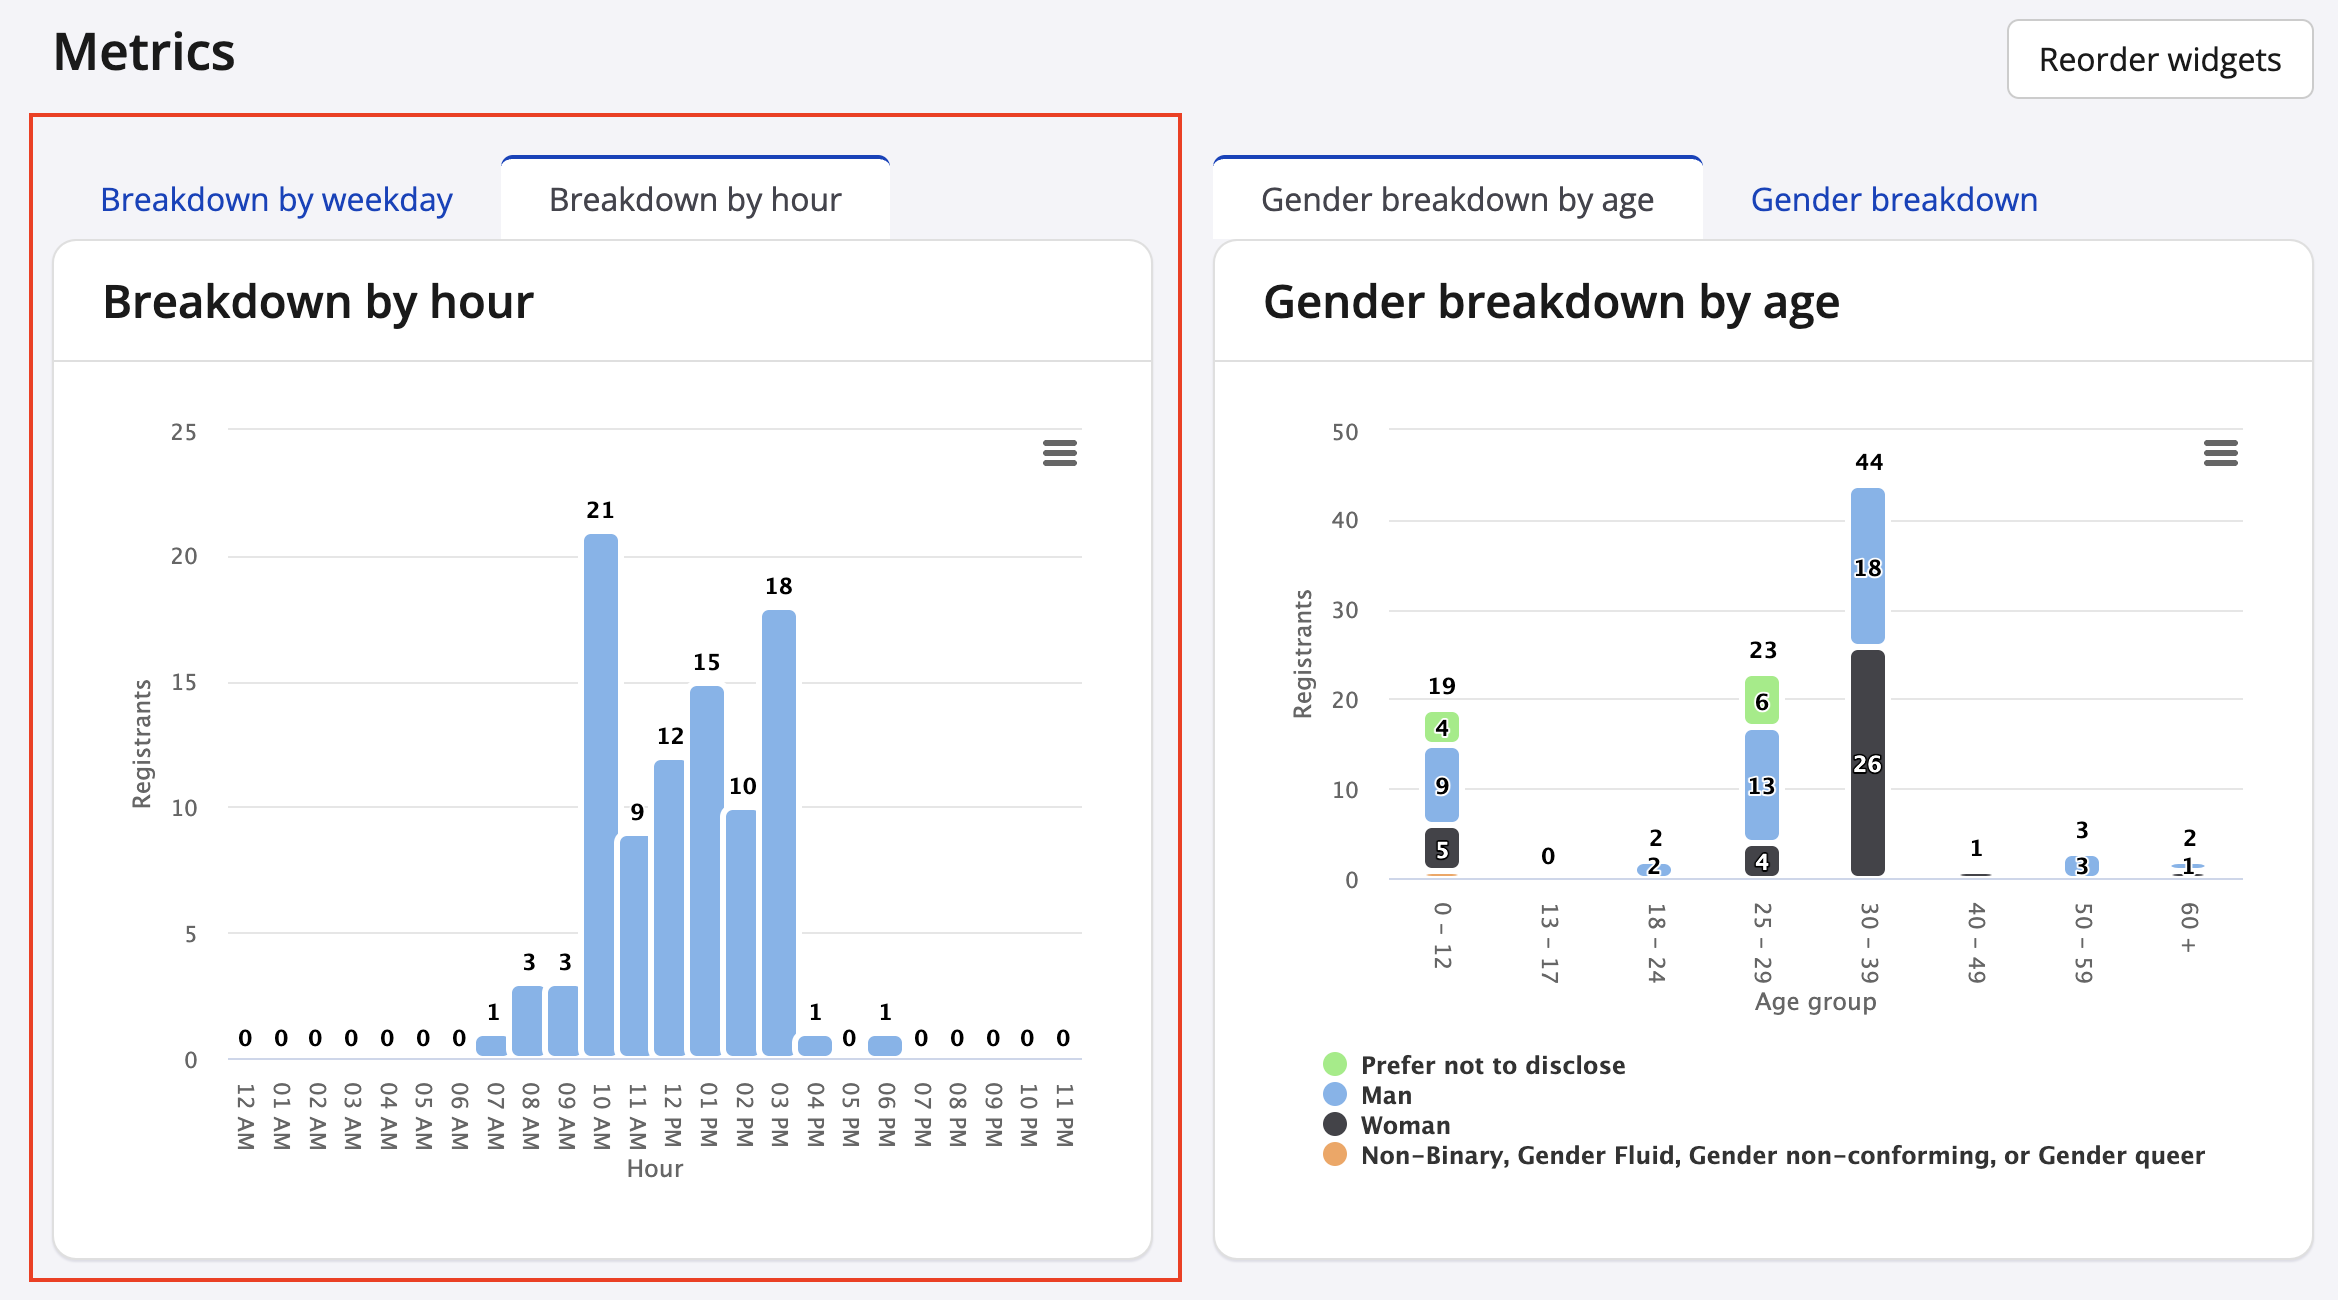
Task: Switch to the Gender breakdown tab
Action: [x=1893, y=200]
